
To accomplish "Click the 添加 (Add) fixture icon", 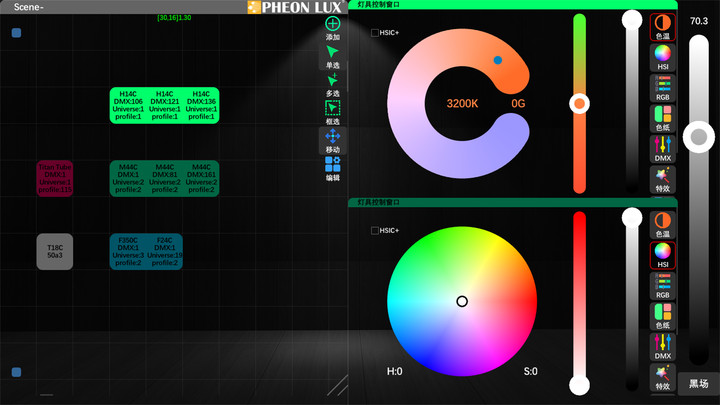I will pyautogui.click(x=333, y=24).
